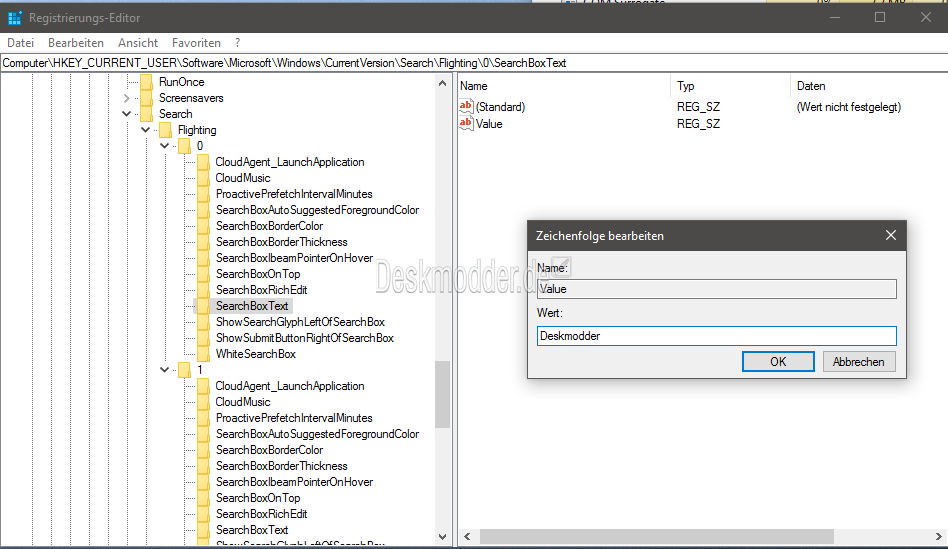Click tree scrollbar down arrow
948x549 pixels.
pyautogui.click(x=443, y=536)
